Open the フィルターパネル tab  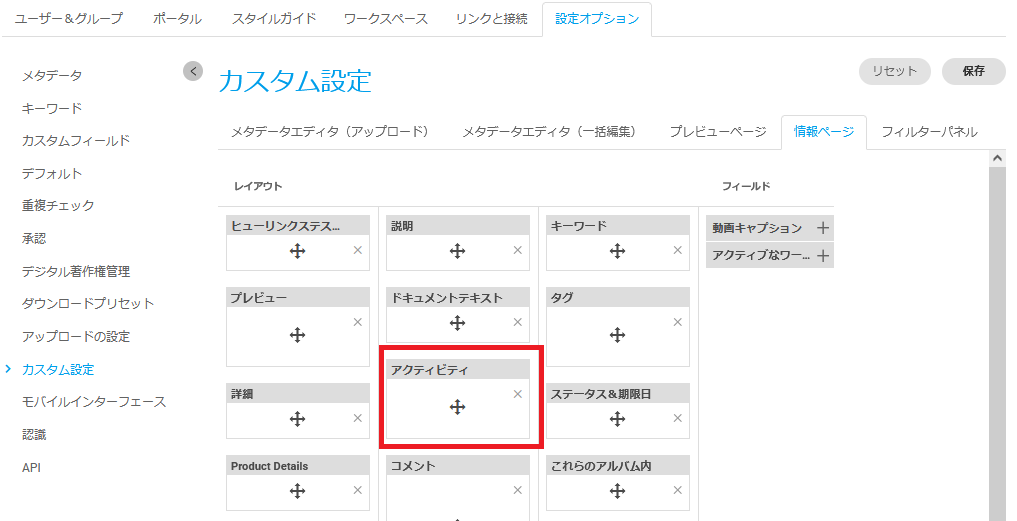point(929,131)
